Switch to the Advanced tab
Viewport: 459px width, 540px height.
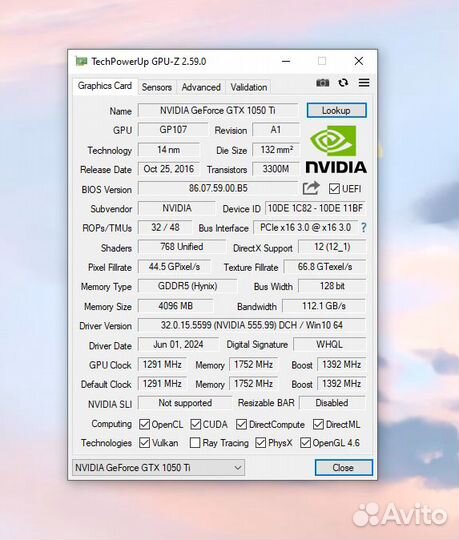[201, 87]
